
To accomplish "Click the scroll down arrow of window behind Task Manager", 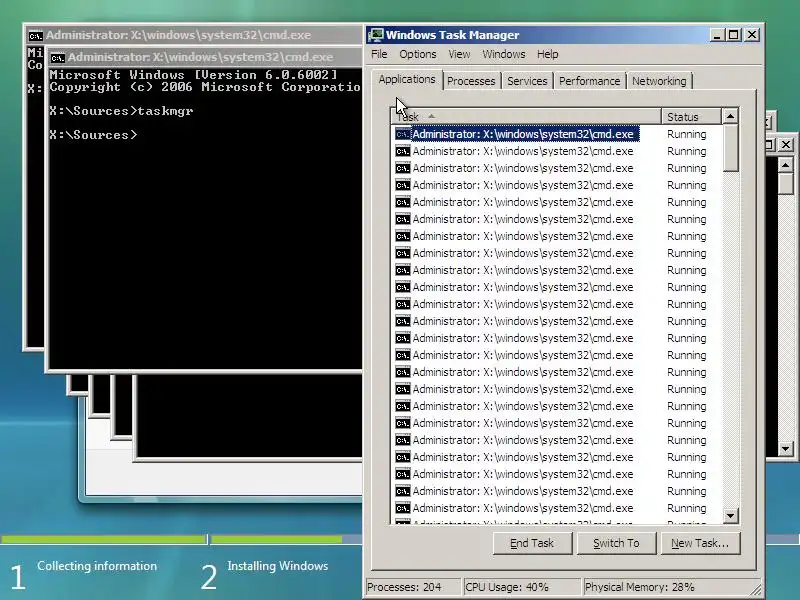I will [785, 449].
